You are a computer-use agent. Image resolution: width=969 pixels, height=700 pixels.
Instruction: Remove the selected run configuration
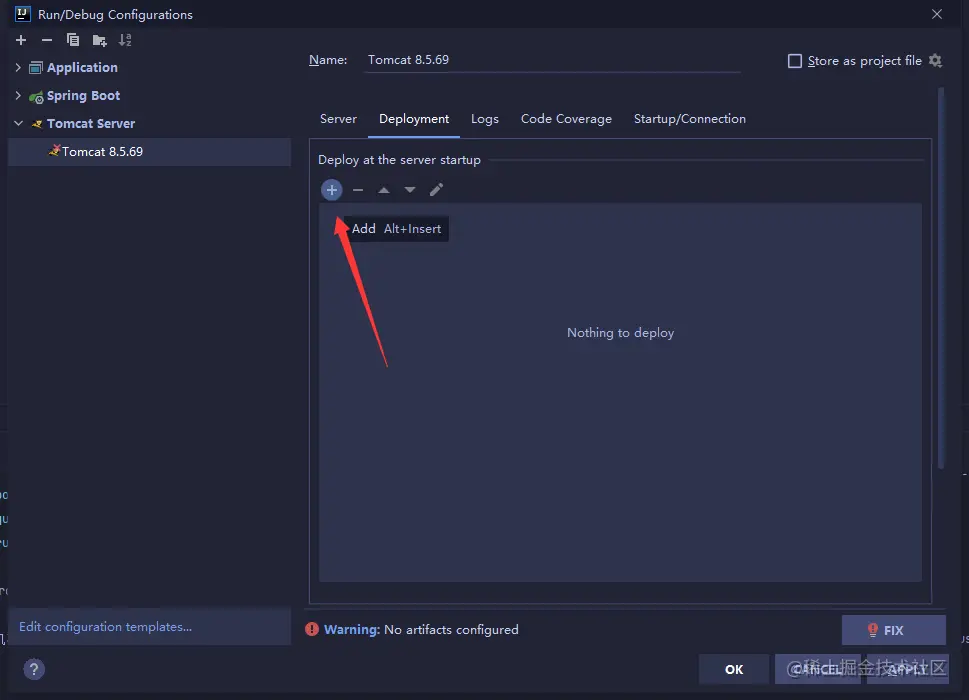click(47, 40)
